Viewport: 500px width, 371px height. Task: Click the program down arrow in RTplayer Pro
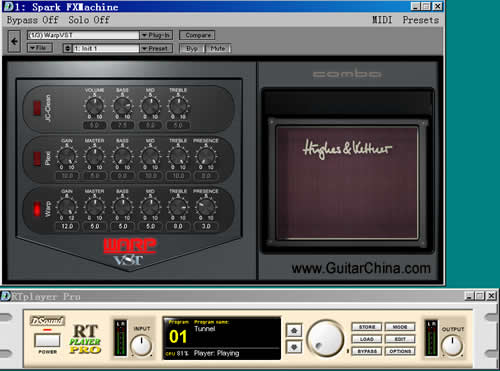[x=294, y=347]
